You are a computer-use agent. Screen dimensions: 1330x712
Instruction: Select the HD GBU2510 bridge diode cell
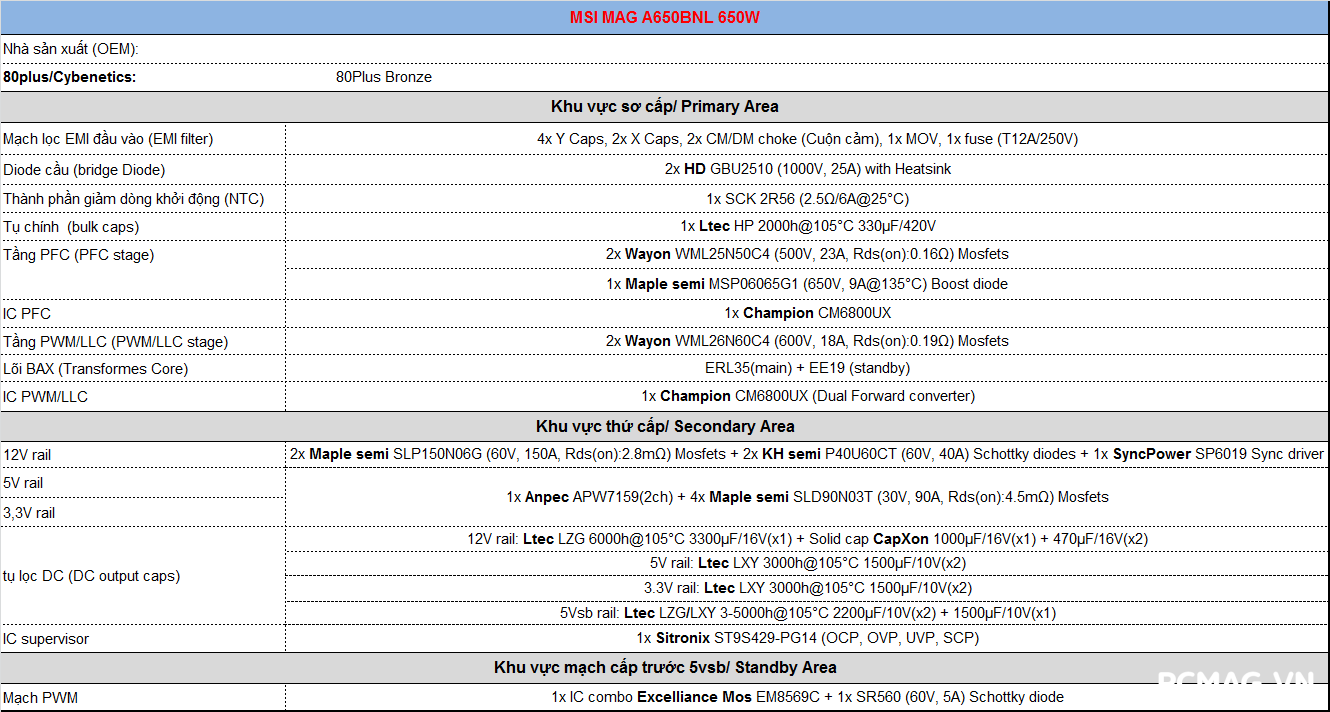807,169
